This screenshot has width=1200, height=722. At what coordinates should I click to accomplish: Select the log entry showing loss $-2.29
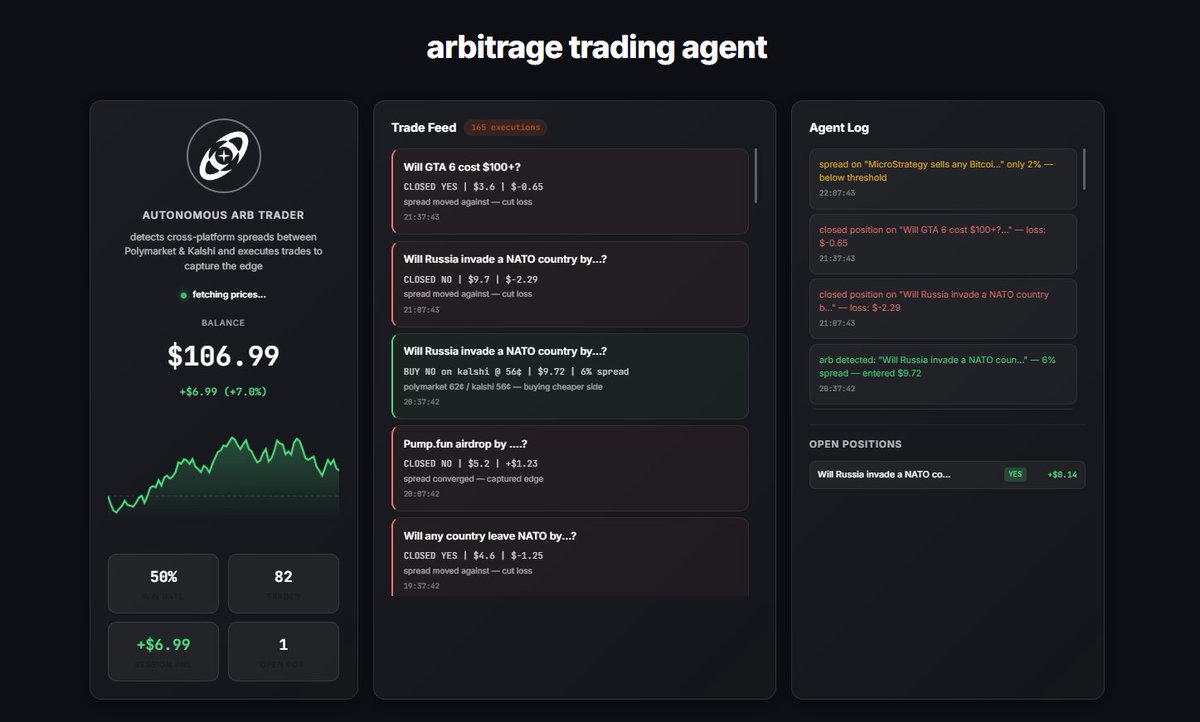[943, 309]
